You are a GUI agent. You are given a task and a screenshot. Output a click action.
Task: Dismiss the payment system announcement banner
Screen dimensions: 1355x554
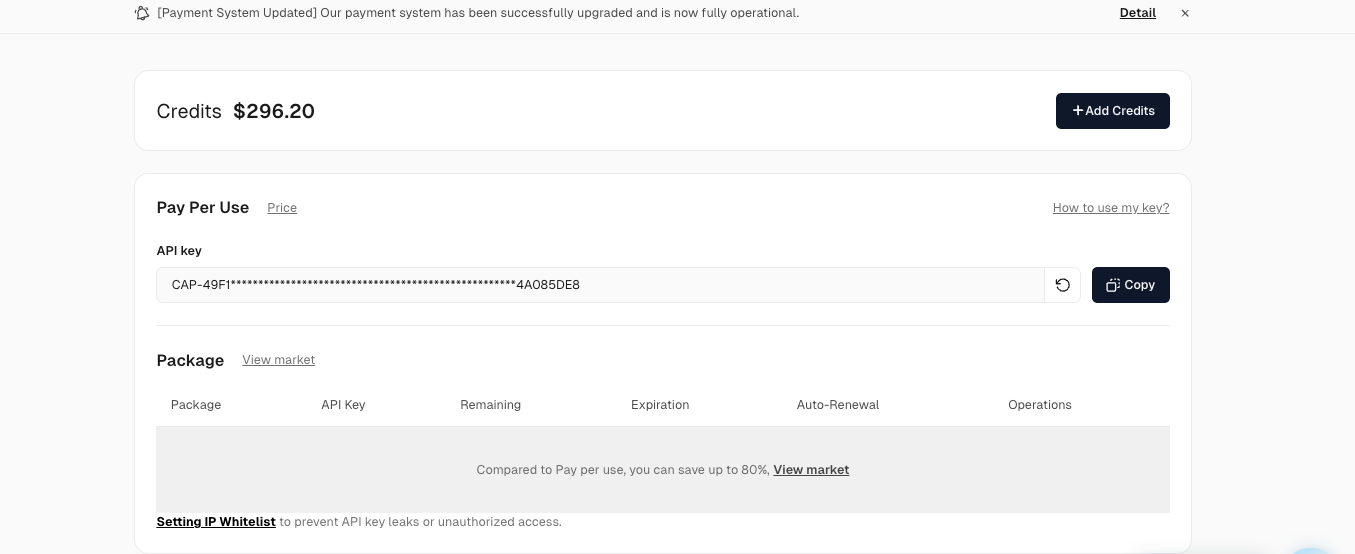1185,13
